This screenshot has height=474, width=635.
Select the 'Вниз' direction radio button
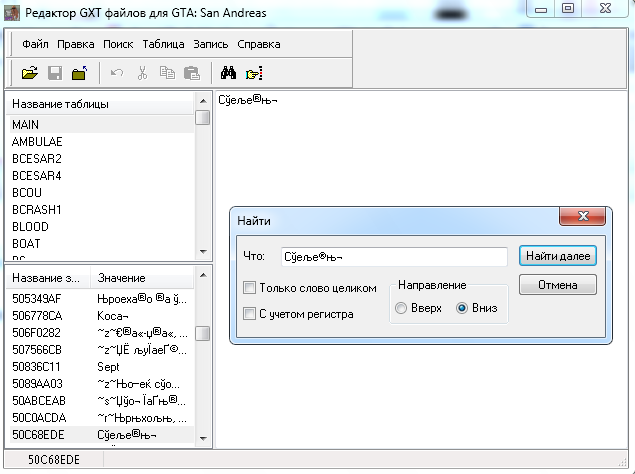(462, 308)
